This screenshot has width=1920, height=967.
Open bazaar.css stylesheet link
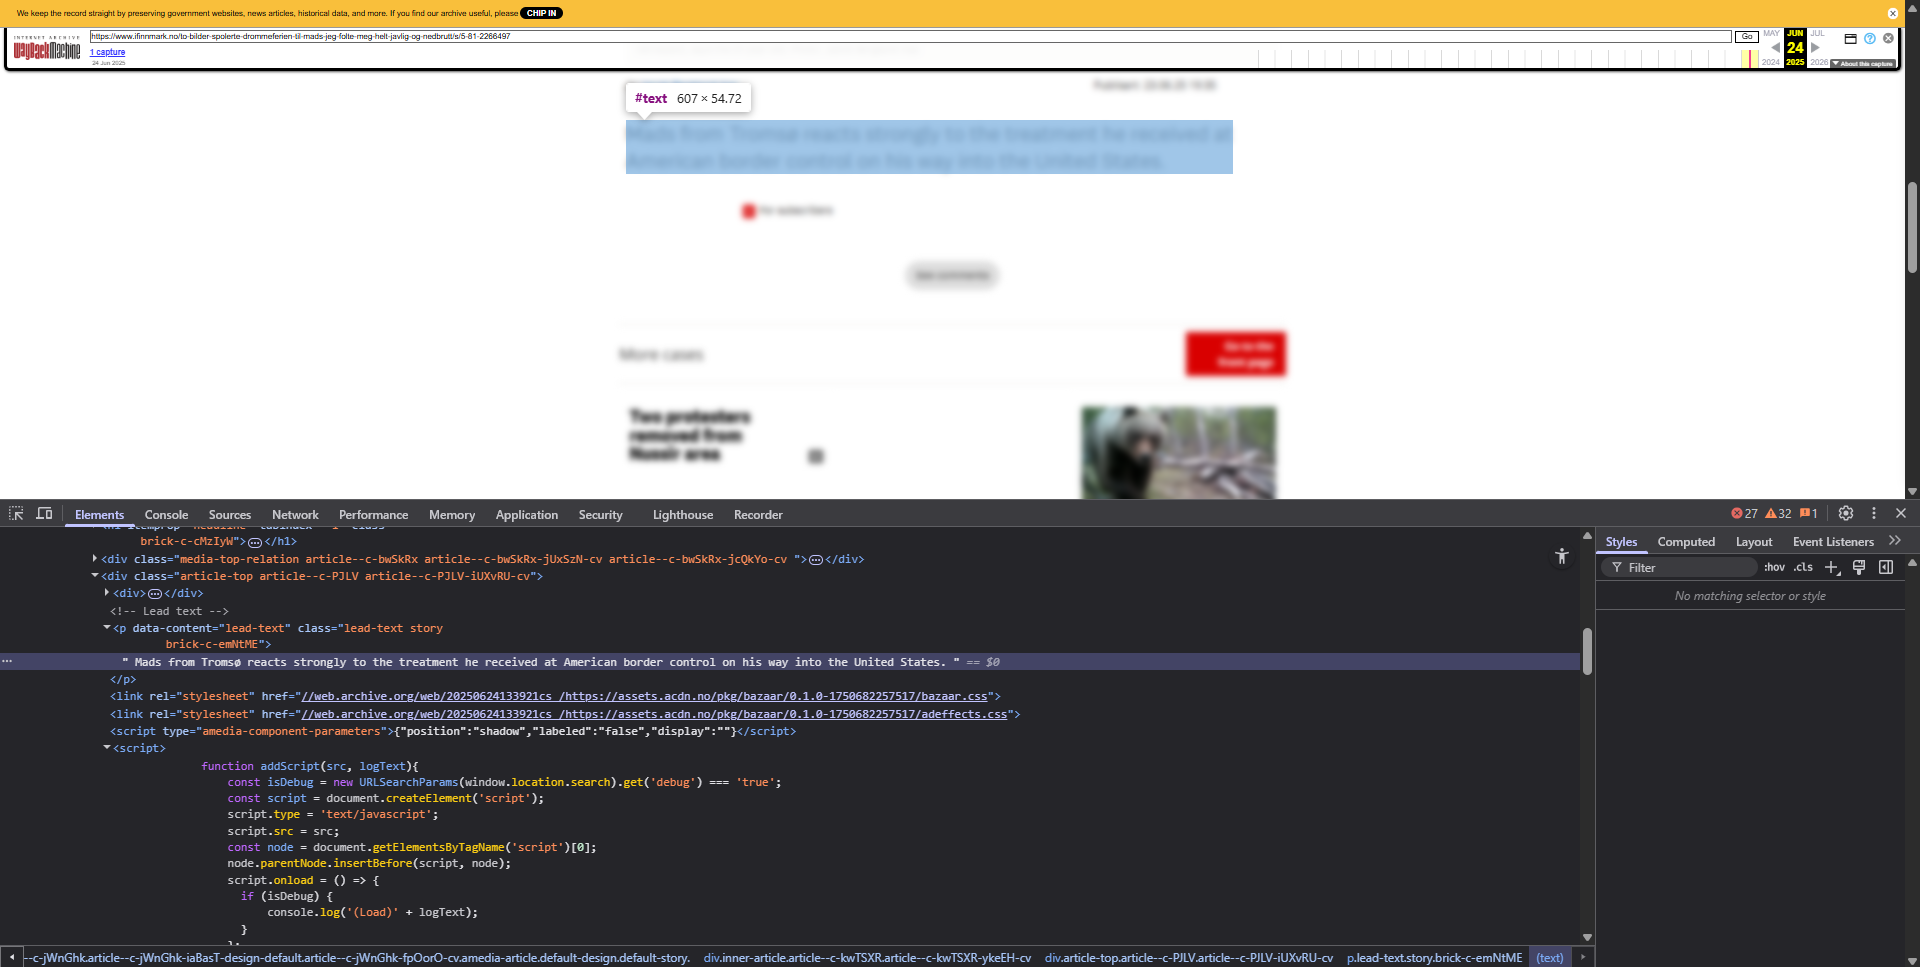(645, 696)
